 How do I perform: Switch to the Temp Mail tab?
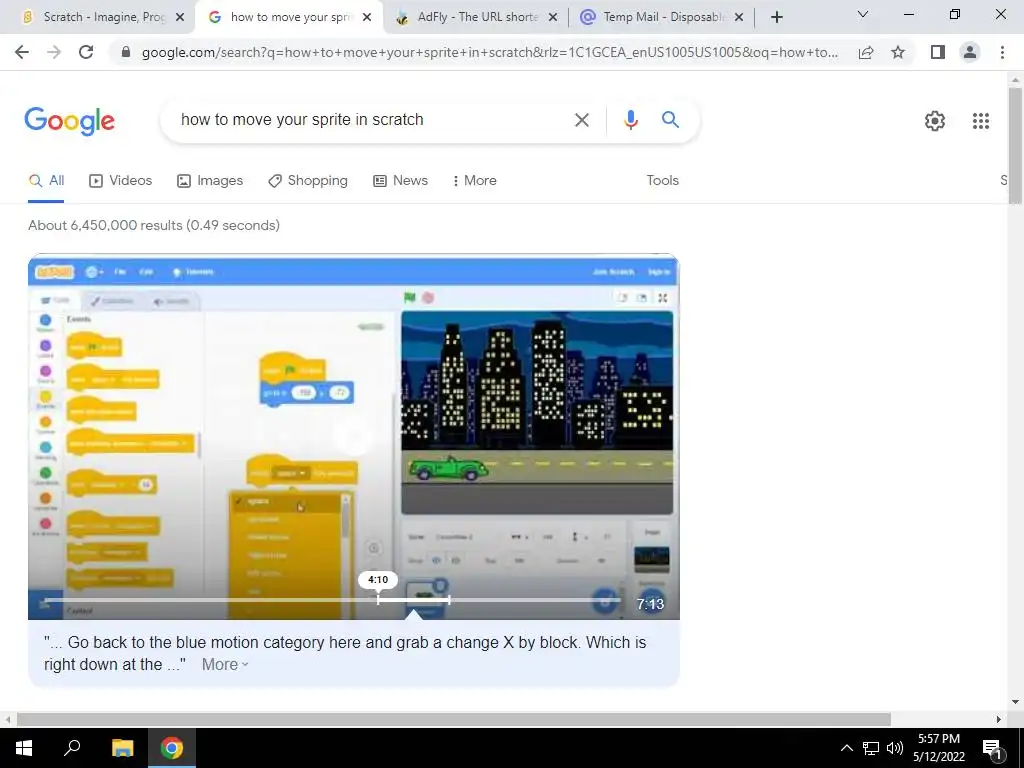[664, 18]
